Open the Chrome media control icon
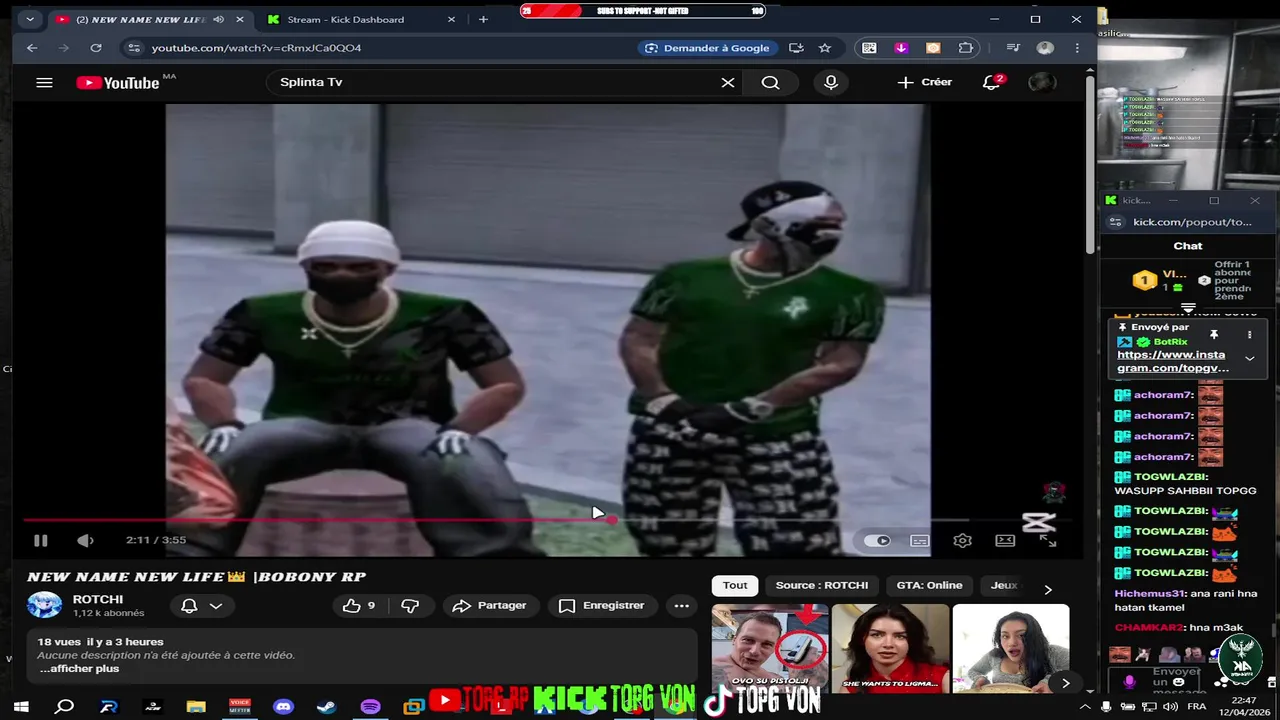This screenshot has width=1280, height=720. point(1013,48)
